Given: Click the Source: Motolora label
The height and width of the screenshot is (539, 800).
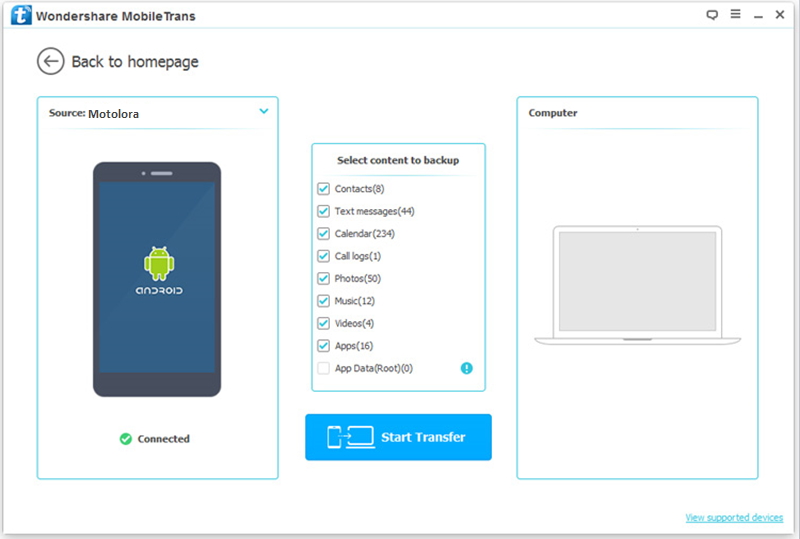Looking at the screenshot, I should [x=94, y=113].
